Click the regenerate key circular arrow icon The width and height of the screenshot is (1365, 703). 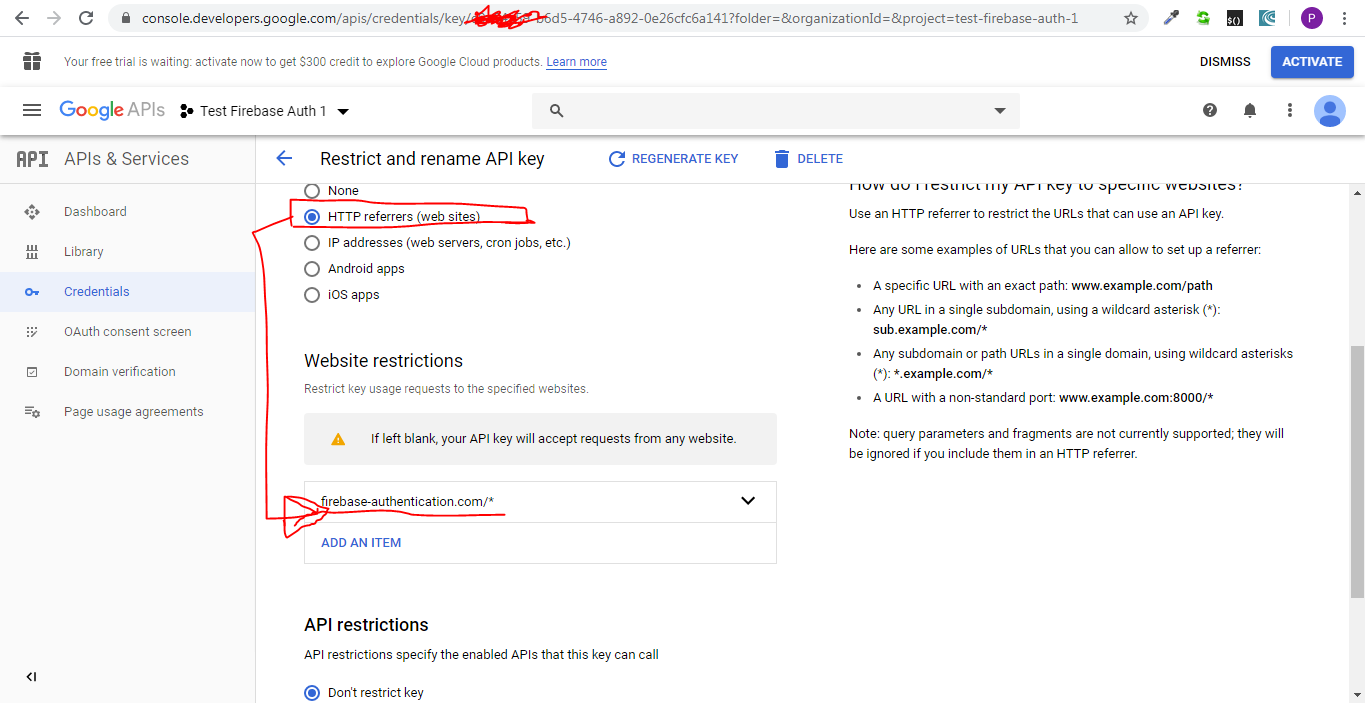617,158
